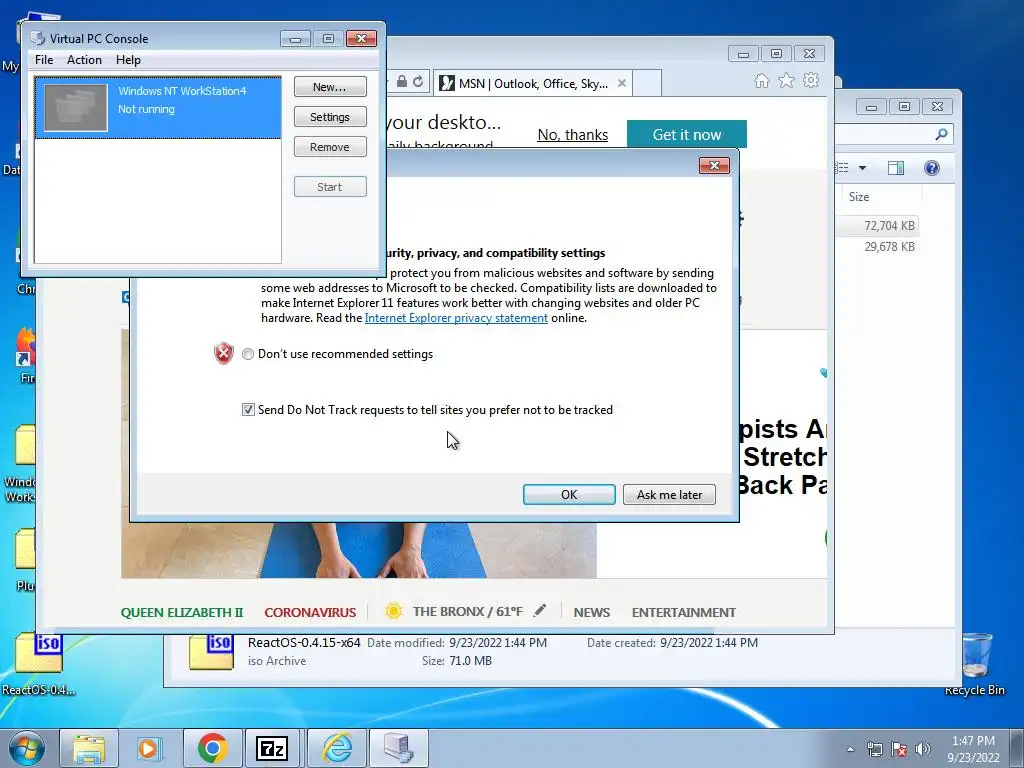Click ReactOS iso icon in Explorer details pane
The image size is (1024, 768).
[211, 651]
